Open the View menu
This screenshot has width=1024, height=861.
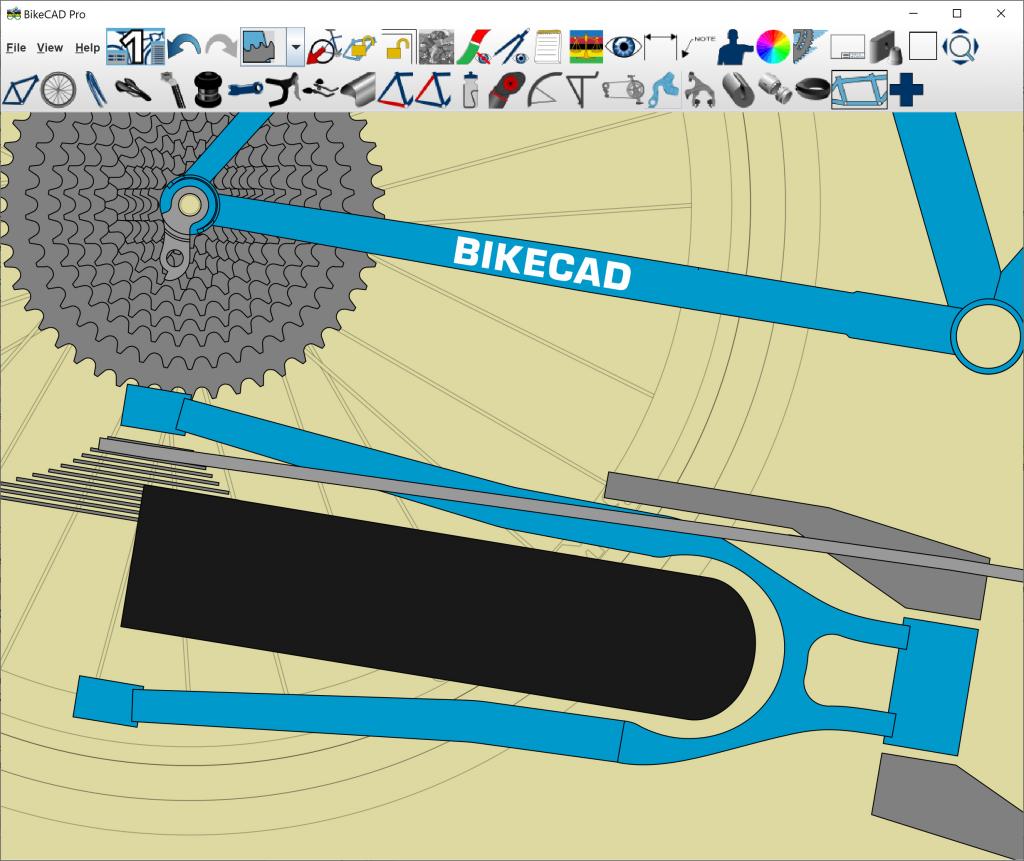(49, 47)
